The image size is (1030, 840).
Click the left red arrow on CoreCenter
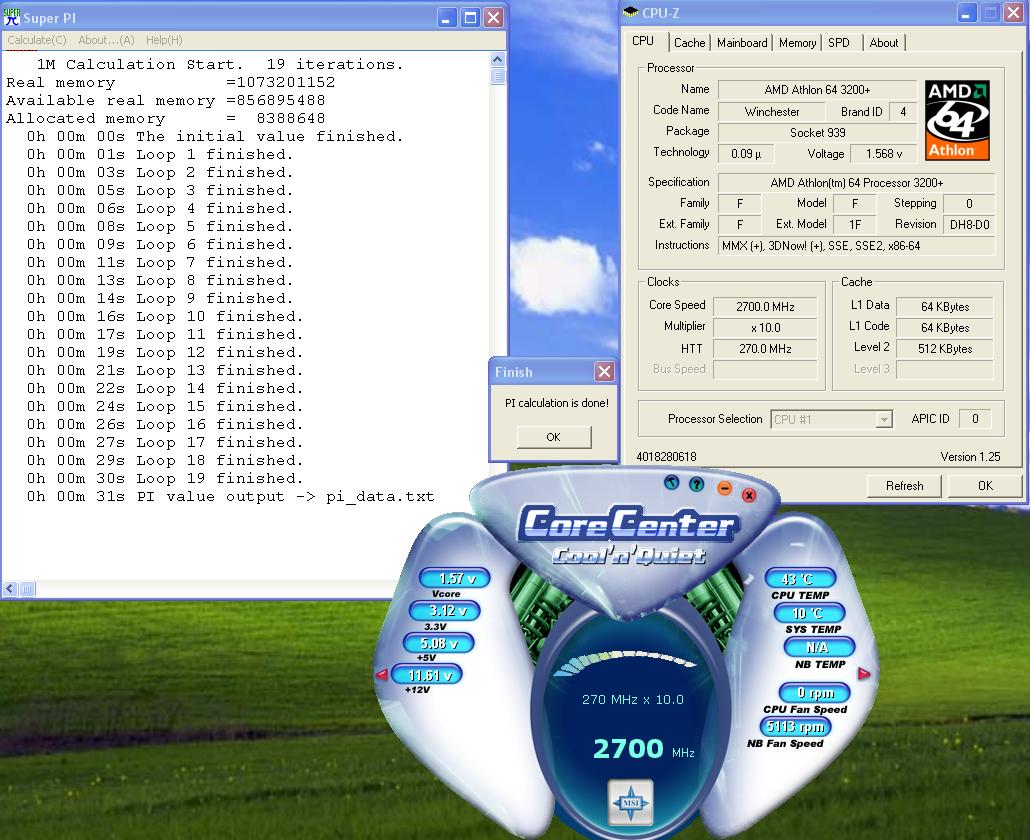point(381,674)
